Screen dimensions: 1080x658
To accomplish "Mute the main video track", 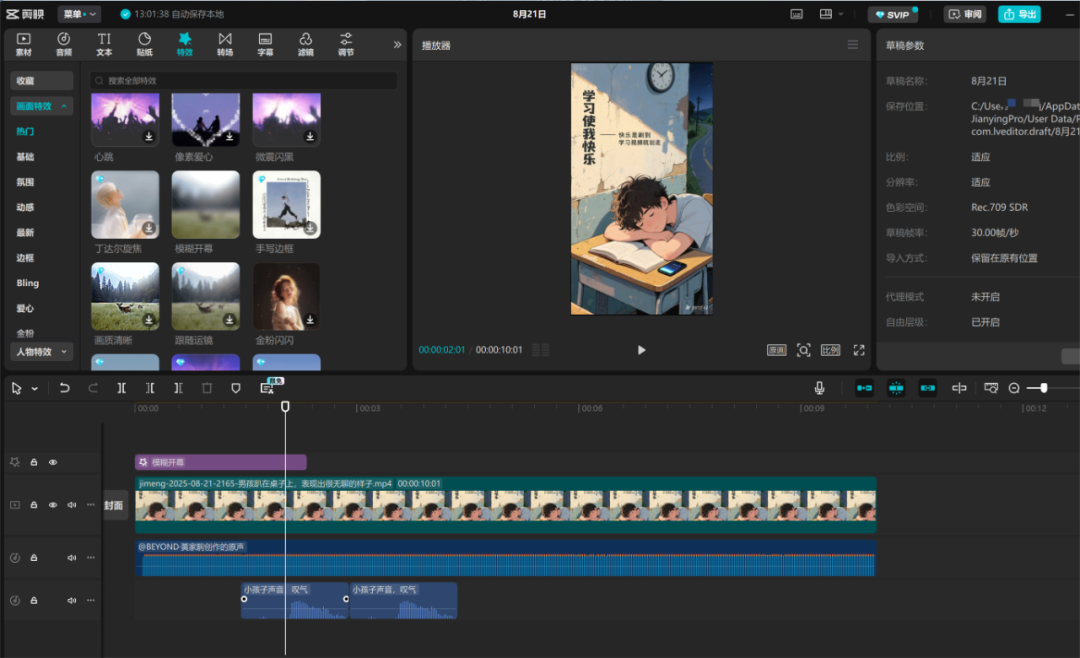I will [72, 505].
